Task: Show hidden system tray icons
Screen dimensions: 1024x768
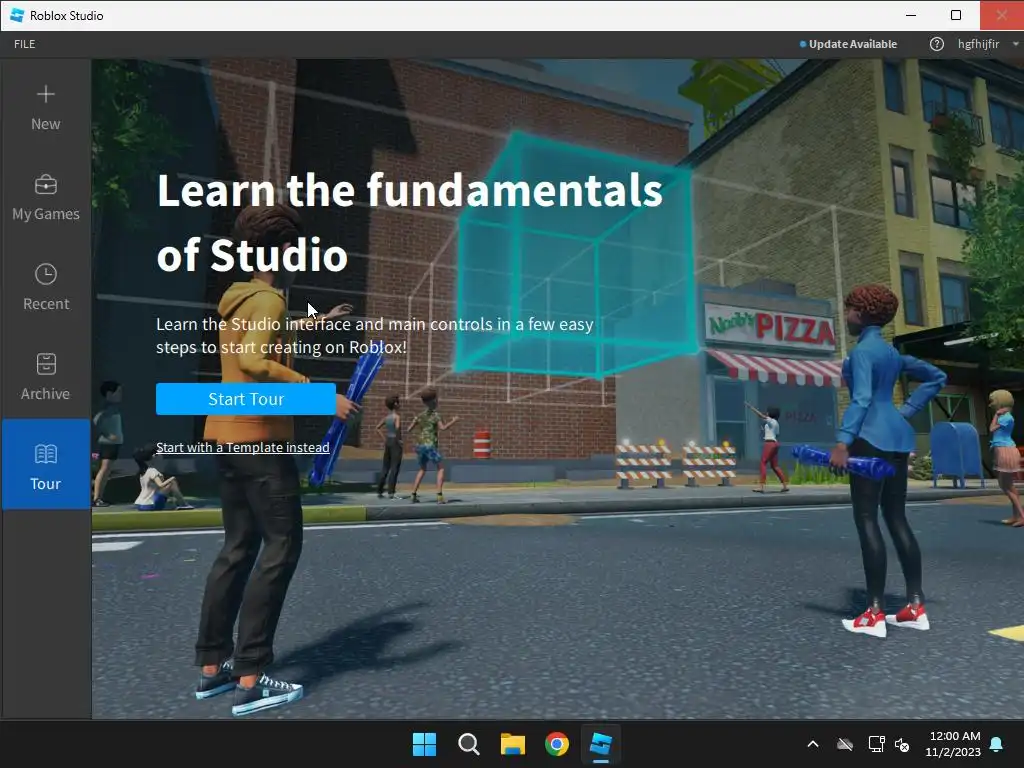Action: click(x=813, y=744)
